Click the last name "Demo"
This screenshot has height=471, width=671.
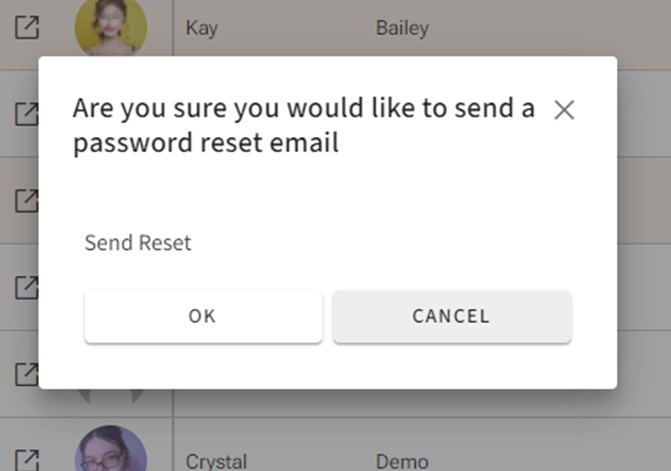(x=401, y=461)
